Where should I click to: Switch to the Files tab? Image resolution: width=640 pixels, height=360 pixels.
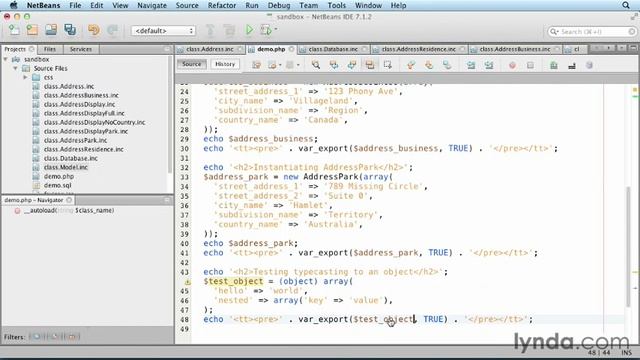tap(50, 49)
